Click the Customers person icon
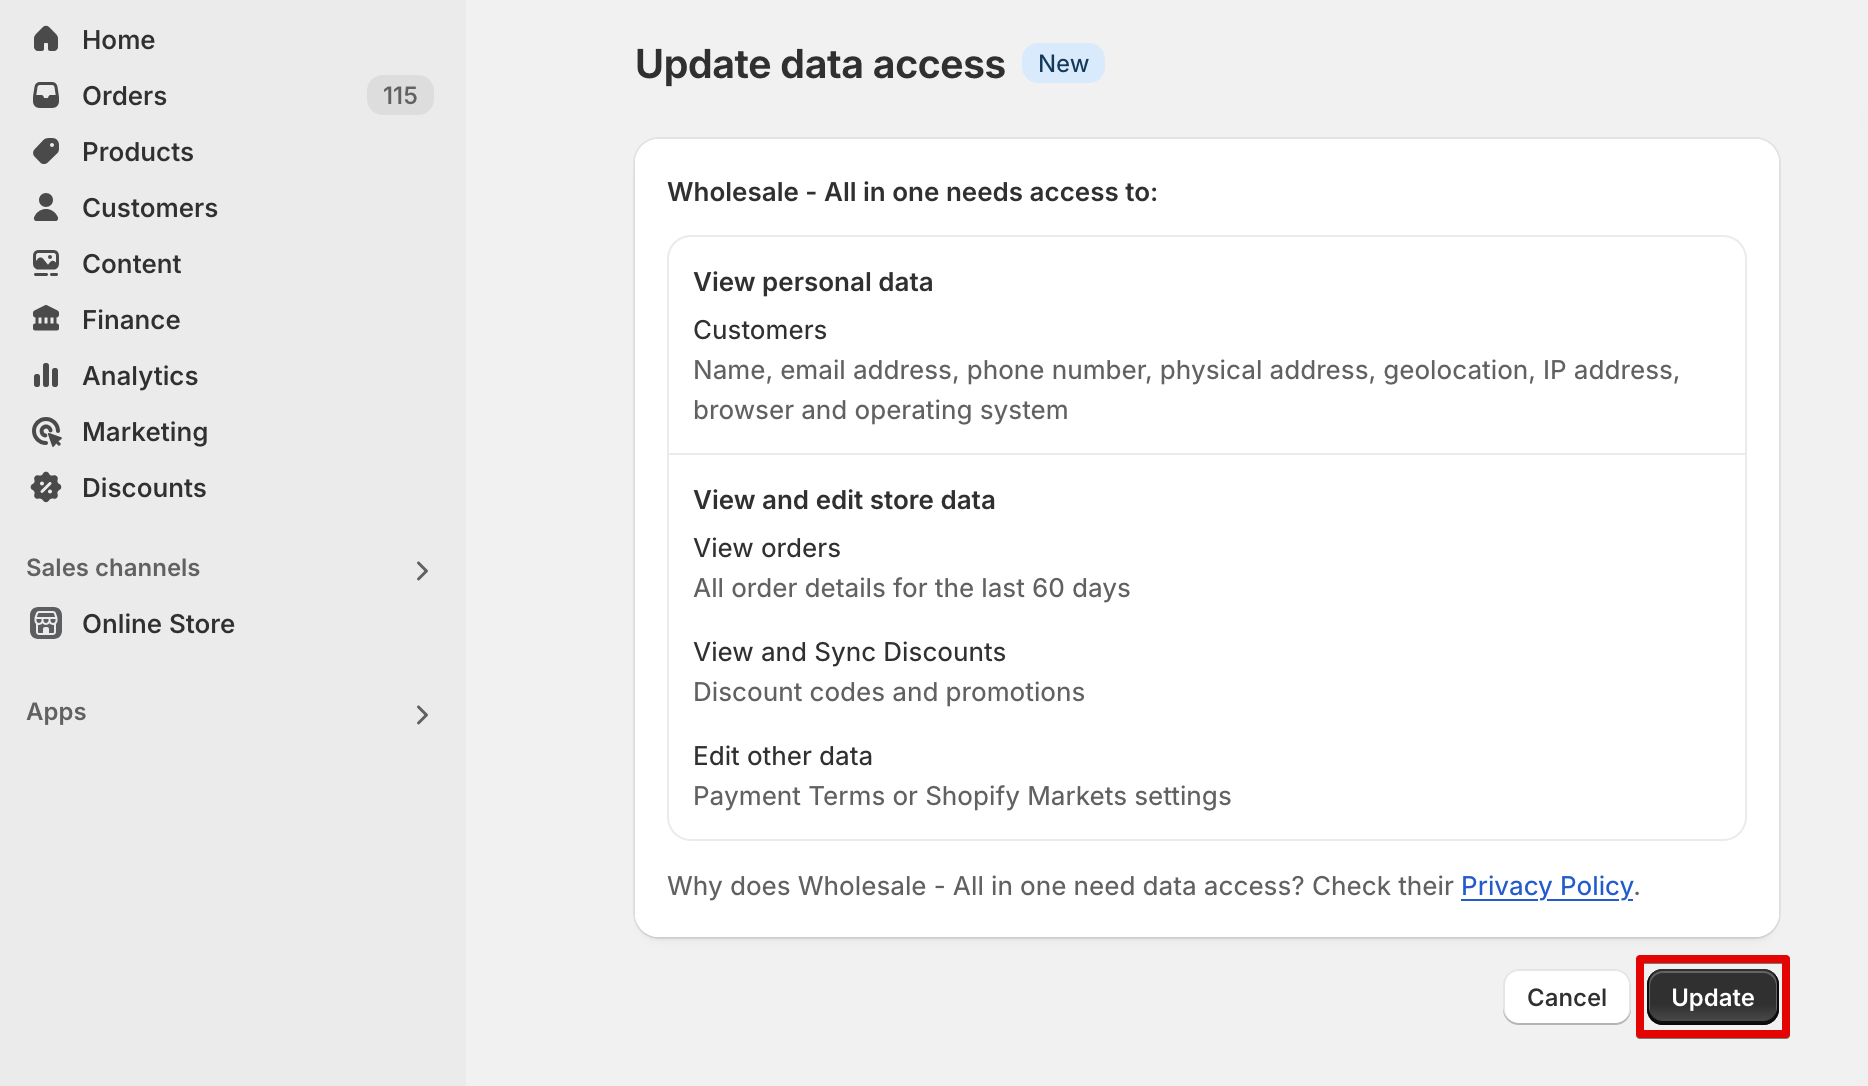 [x=46, y=207]
